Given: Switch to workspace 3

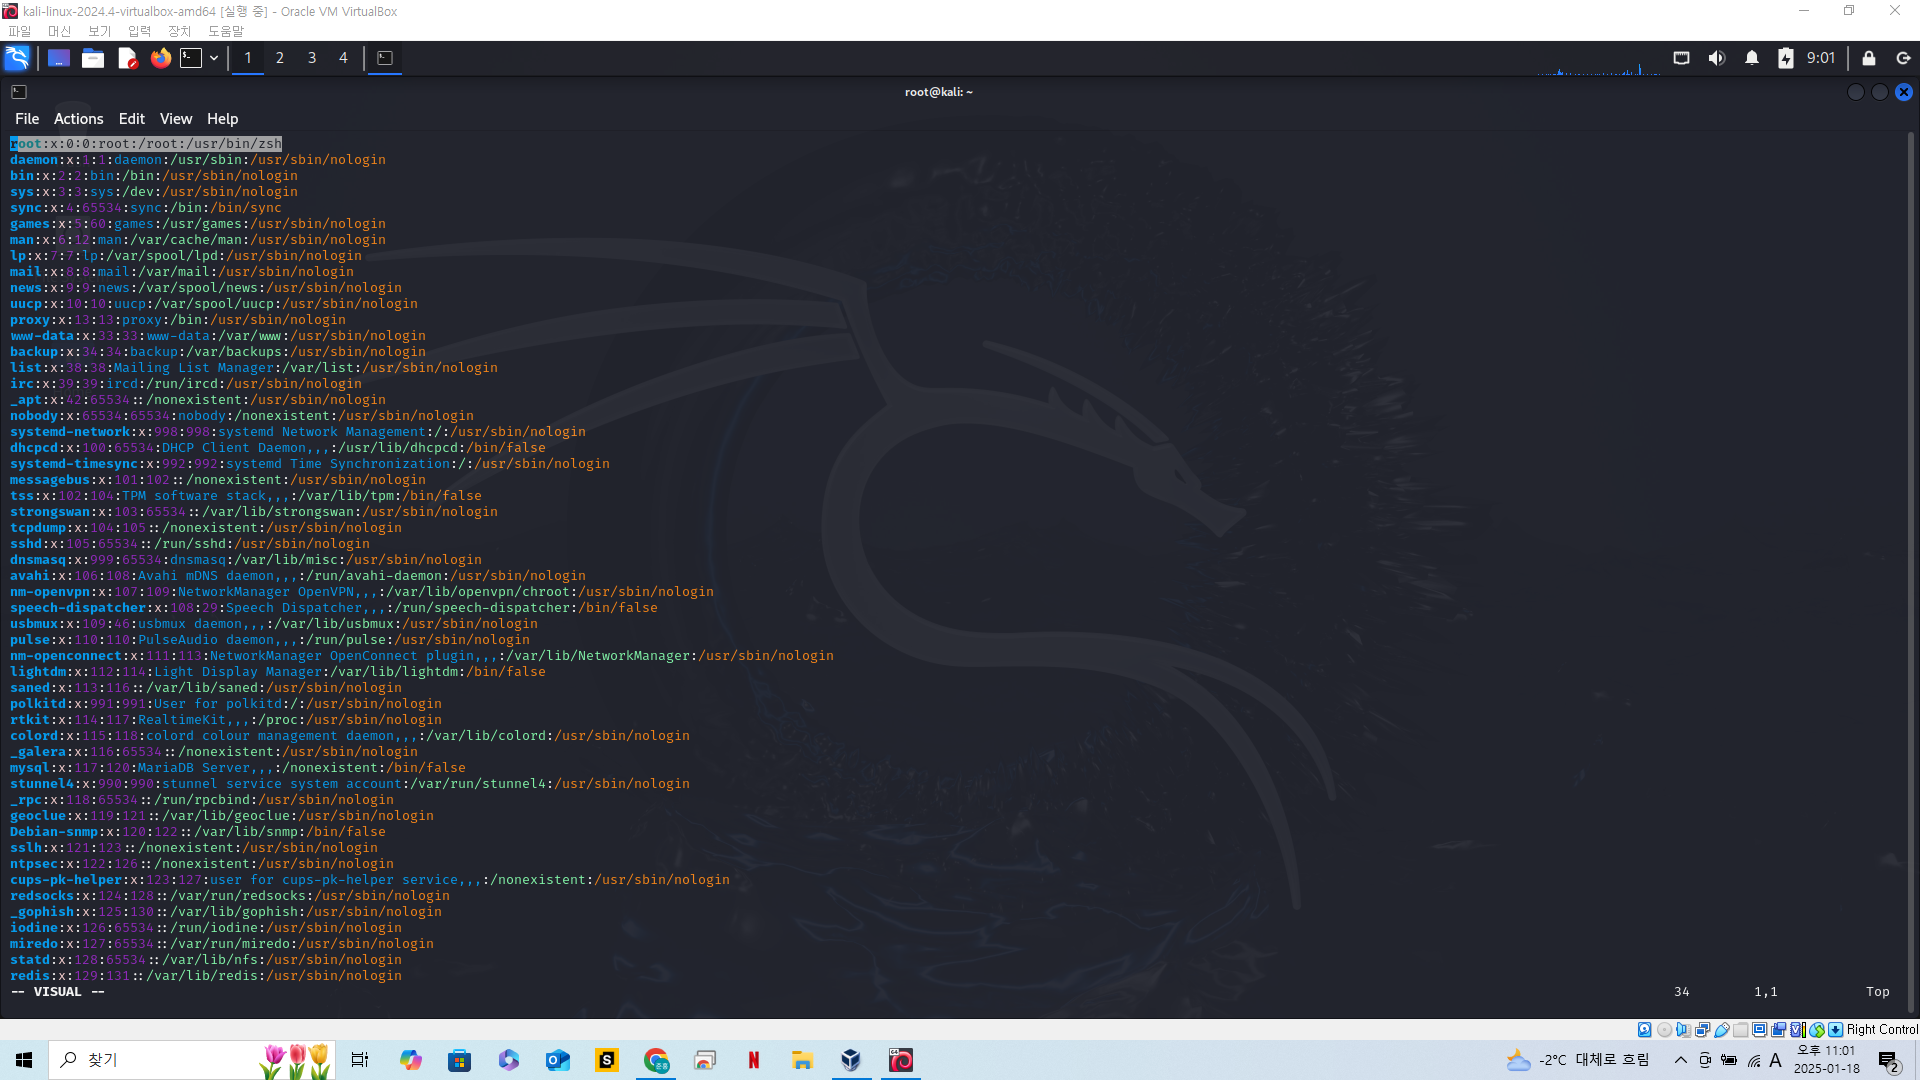Looking at the screenshot, I should [x=312, y=58].
